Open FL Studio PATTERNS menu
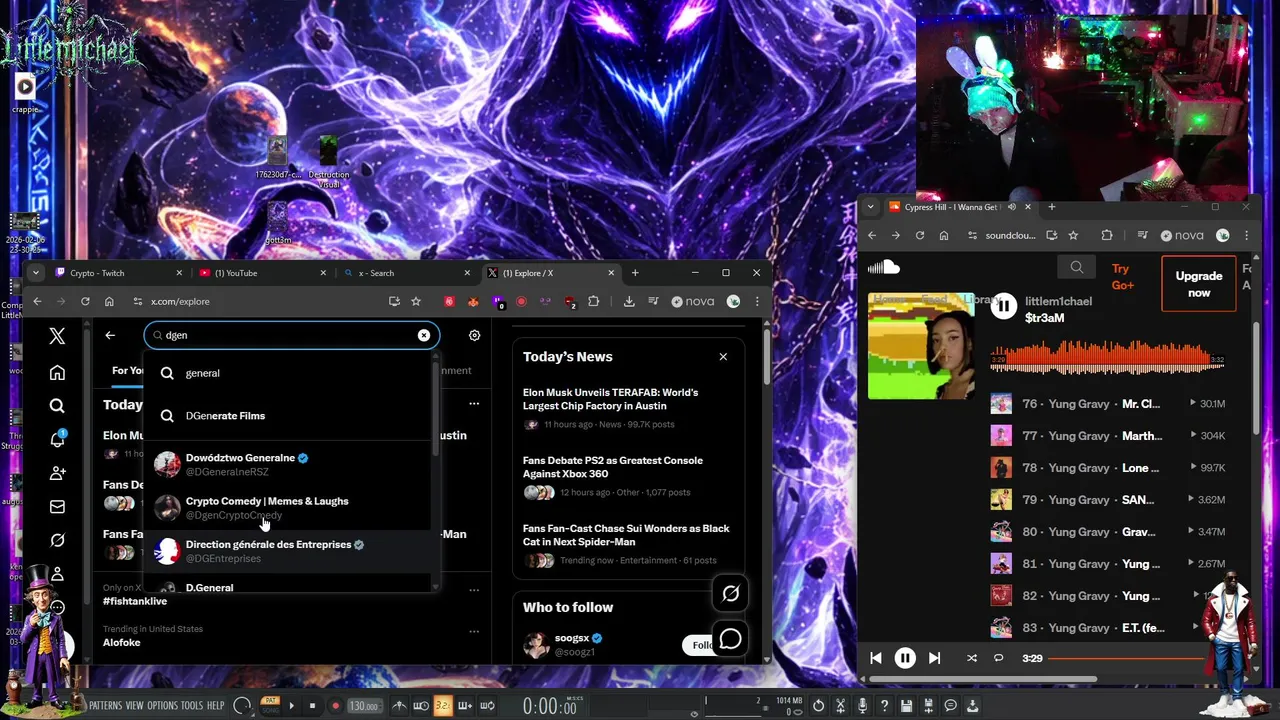 105,706
